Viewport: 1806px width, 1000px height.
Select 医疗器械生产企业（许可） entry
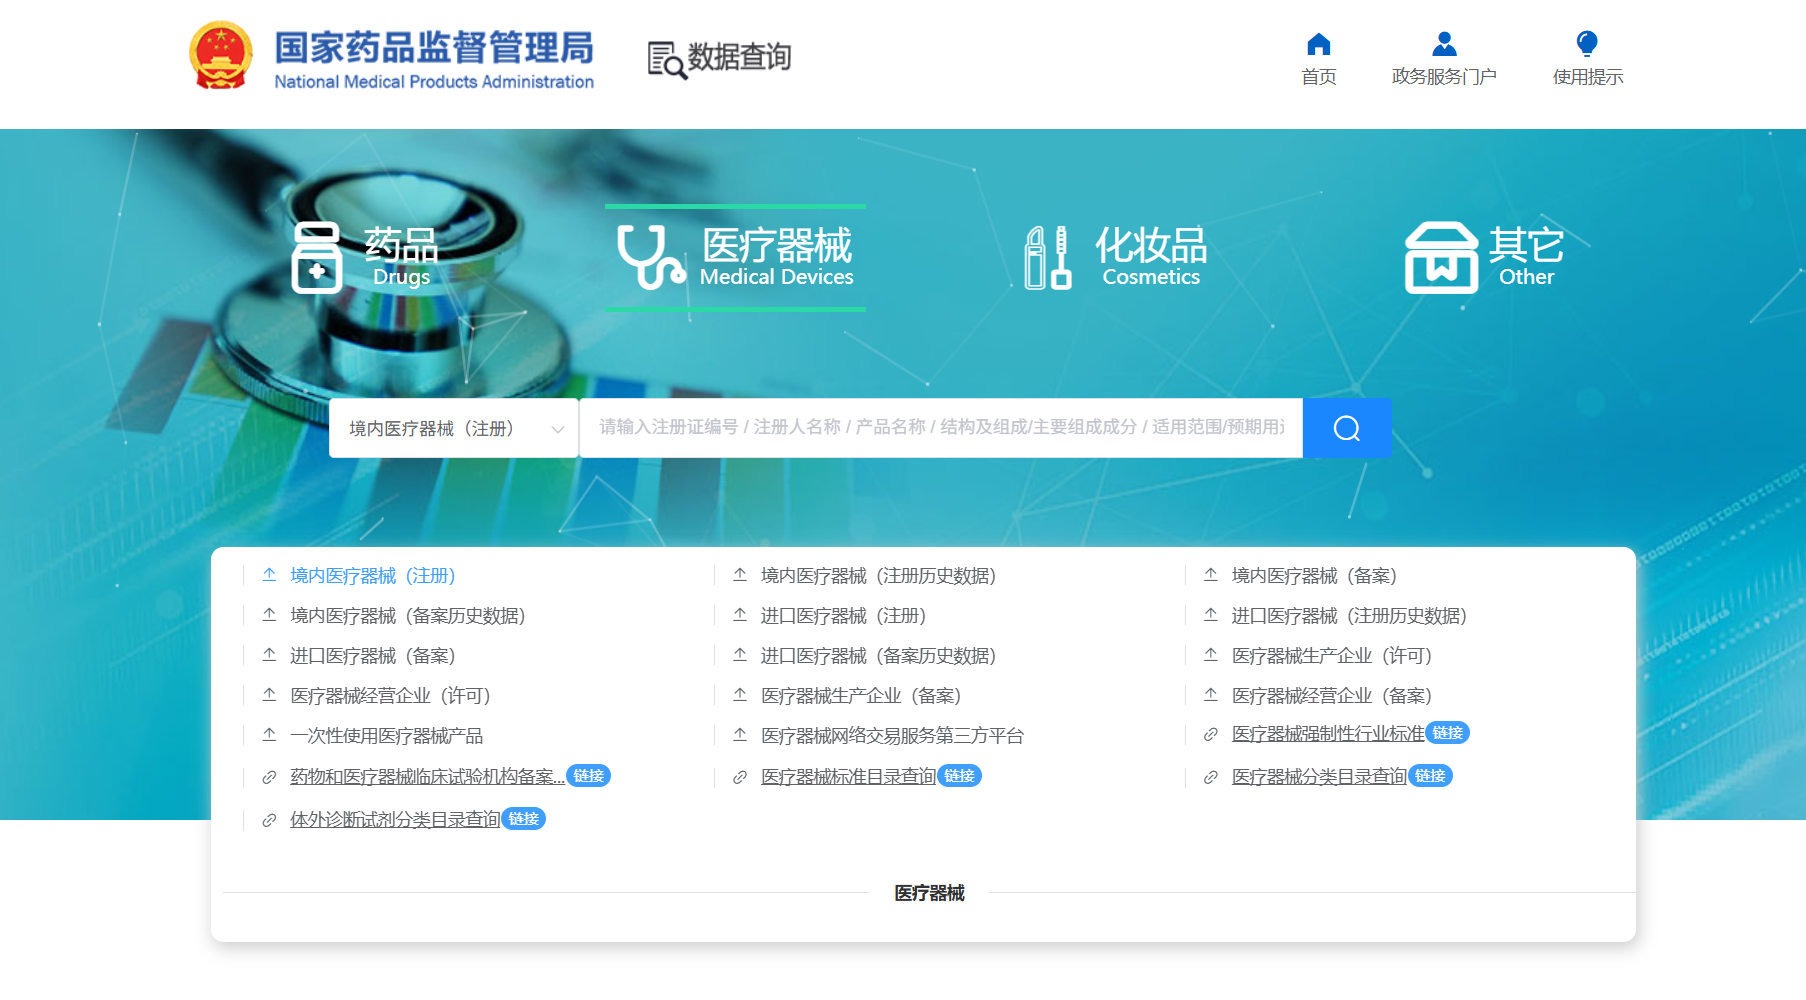click(1331, 656)
